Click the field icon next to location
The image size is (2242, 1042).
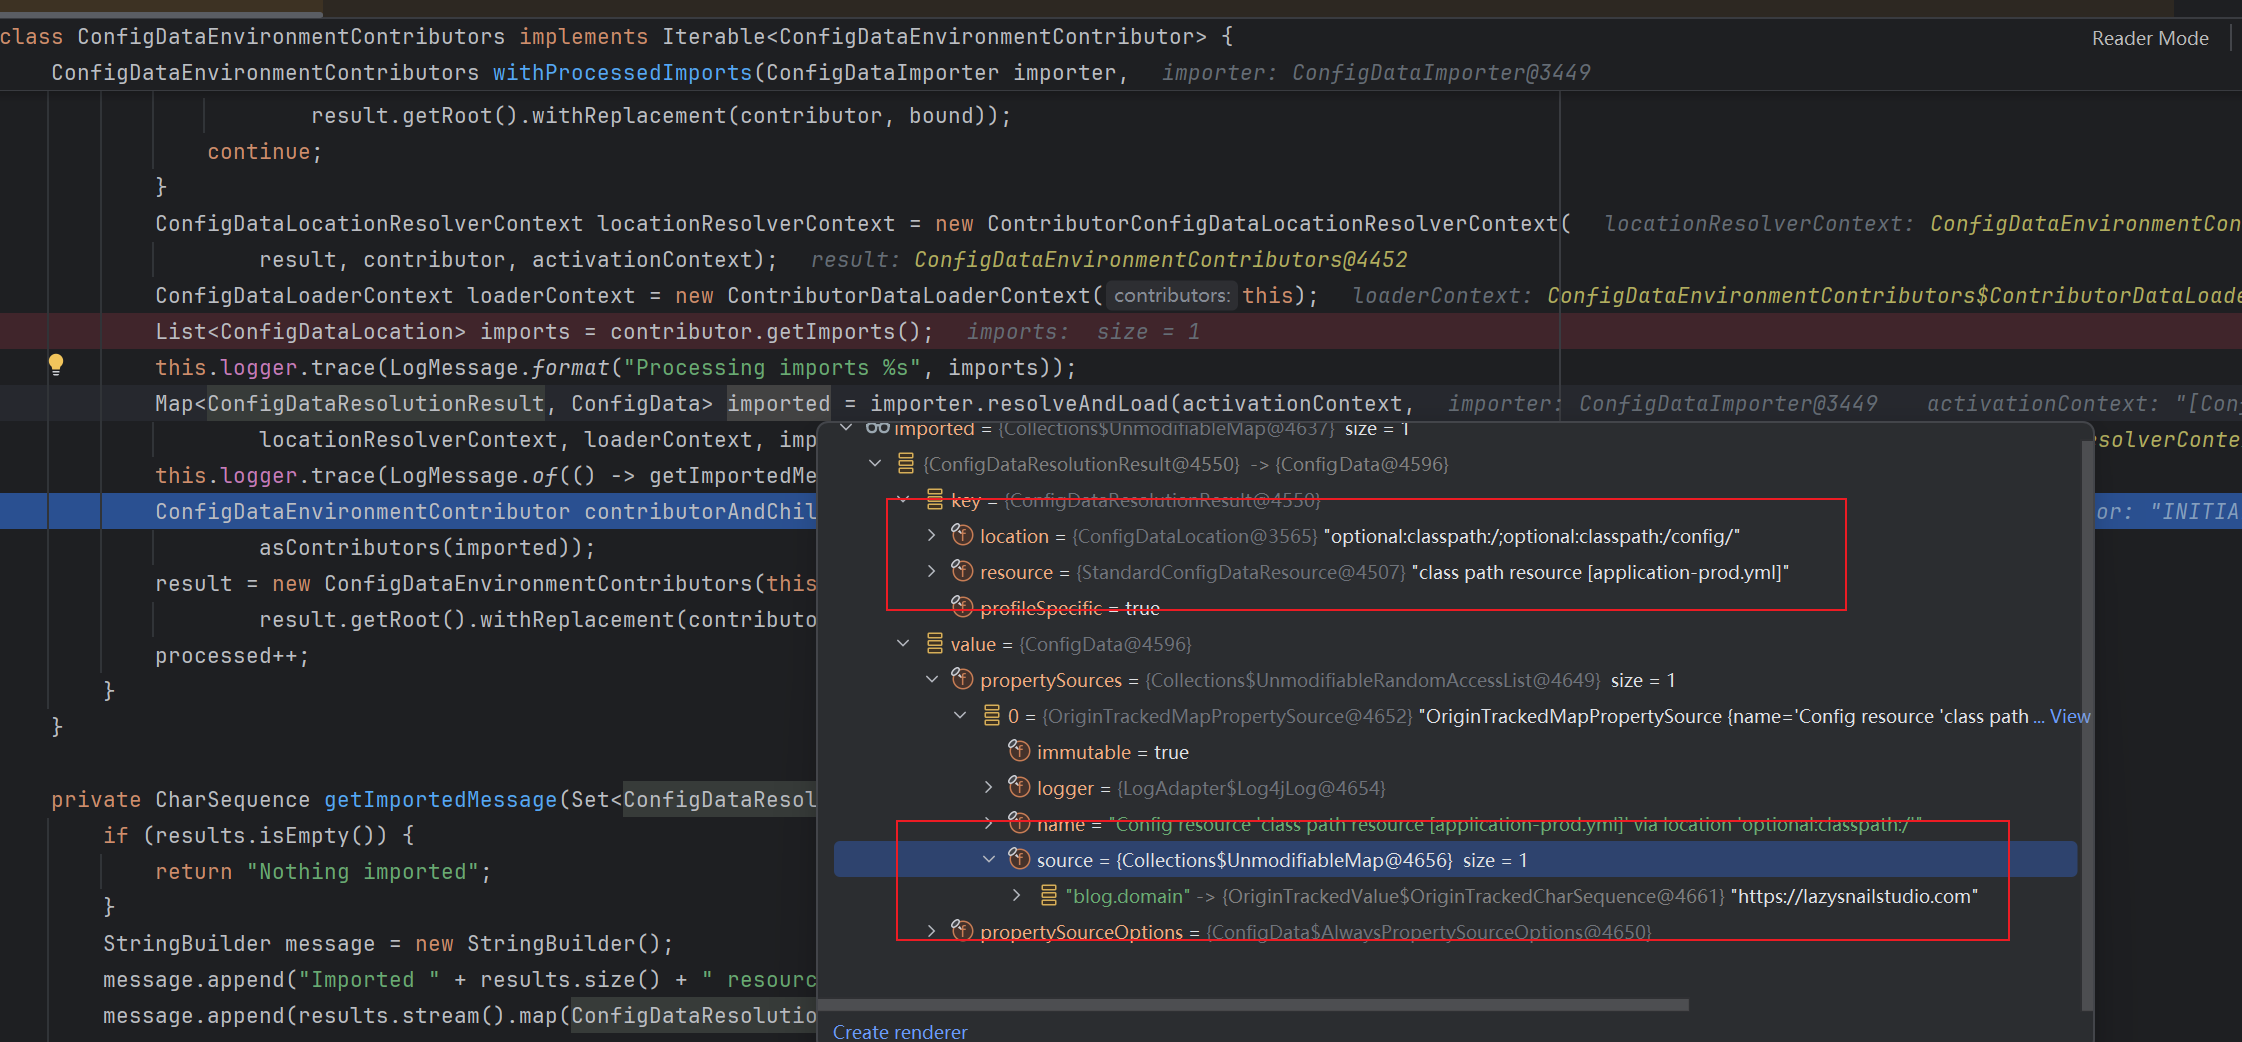point(962,536)
